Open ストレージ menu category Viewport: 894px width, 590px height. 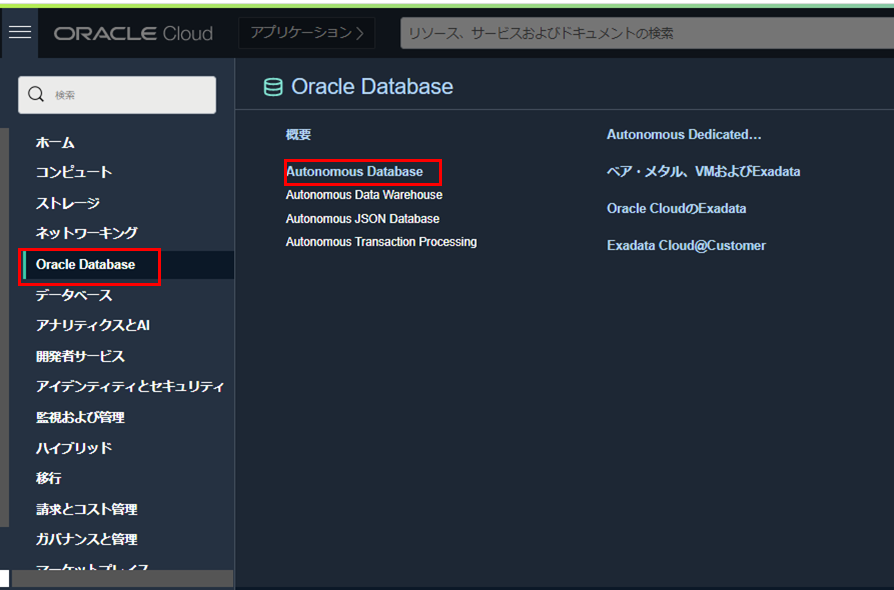(x=68, y=203)
